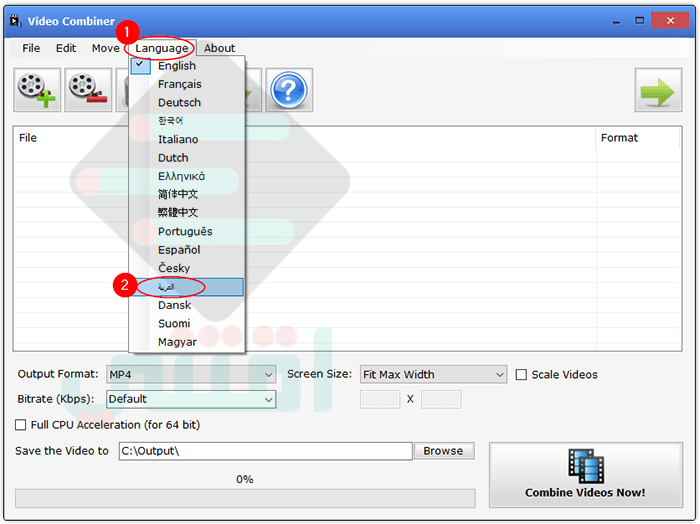Click the Language menu
The image size is (700, 524).
[x=162, y=48]
